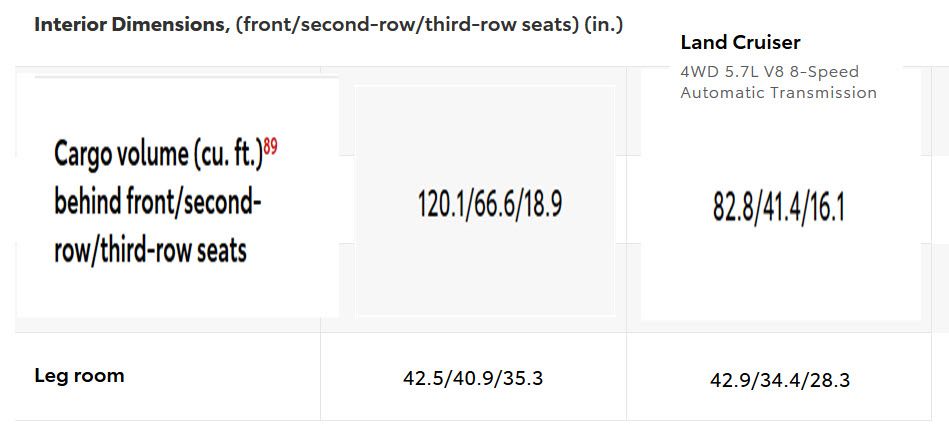Click the Leg room row label
949x433 pixels.
coord(79,375)
